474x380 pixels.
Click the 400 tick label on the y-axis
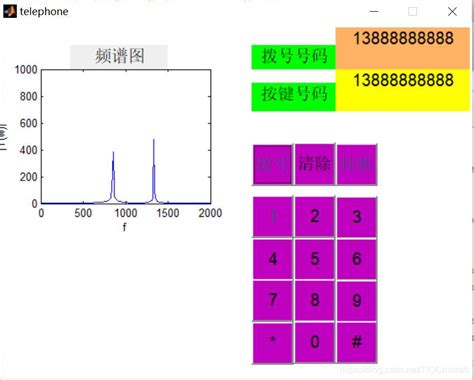[x=29, y=150]
